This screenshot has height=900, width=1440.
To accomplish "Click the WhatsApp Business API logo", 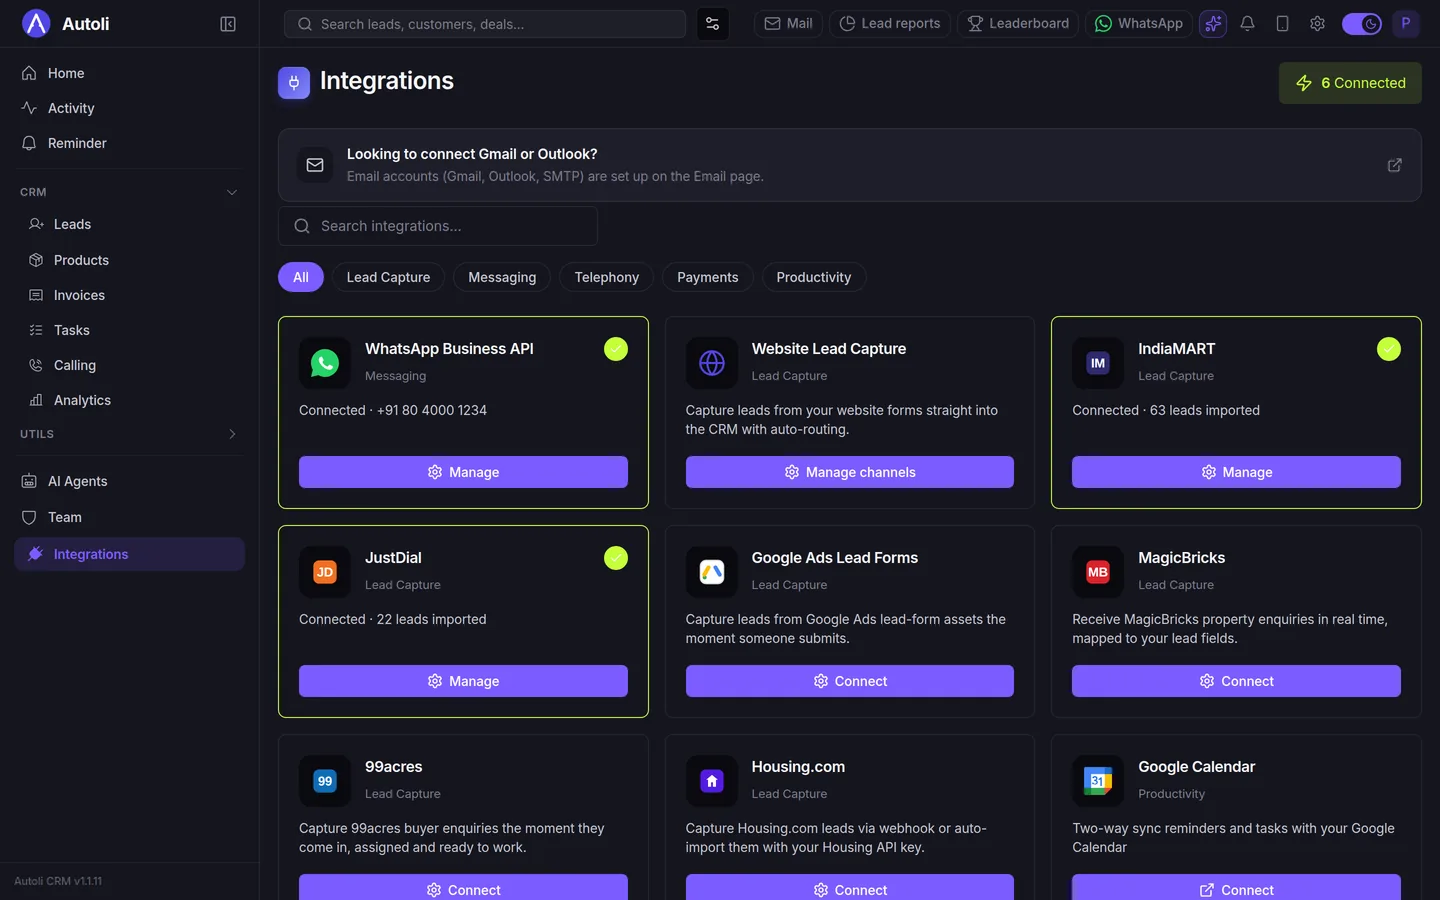I will (x=325, y=363).
